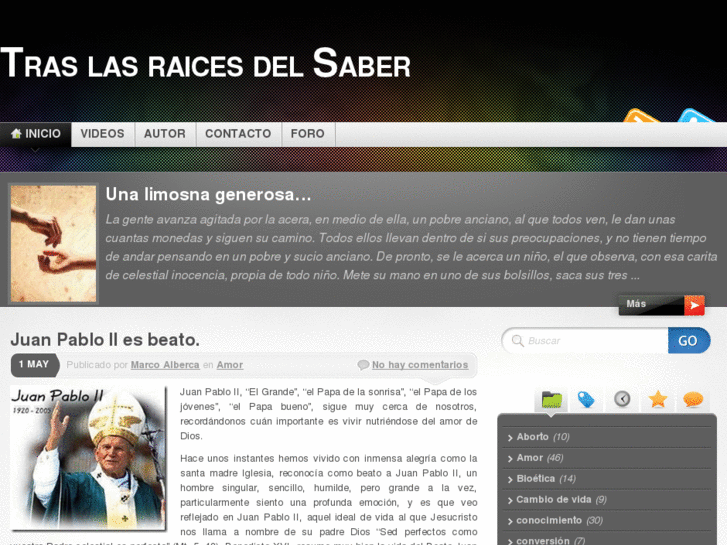Open the CONTACTO menu item
The width and height of the screenshot is (727, 545).
pos(238,134)
